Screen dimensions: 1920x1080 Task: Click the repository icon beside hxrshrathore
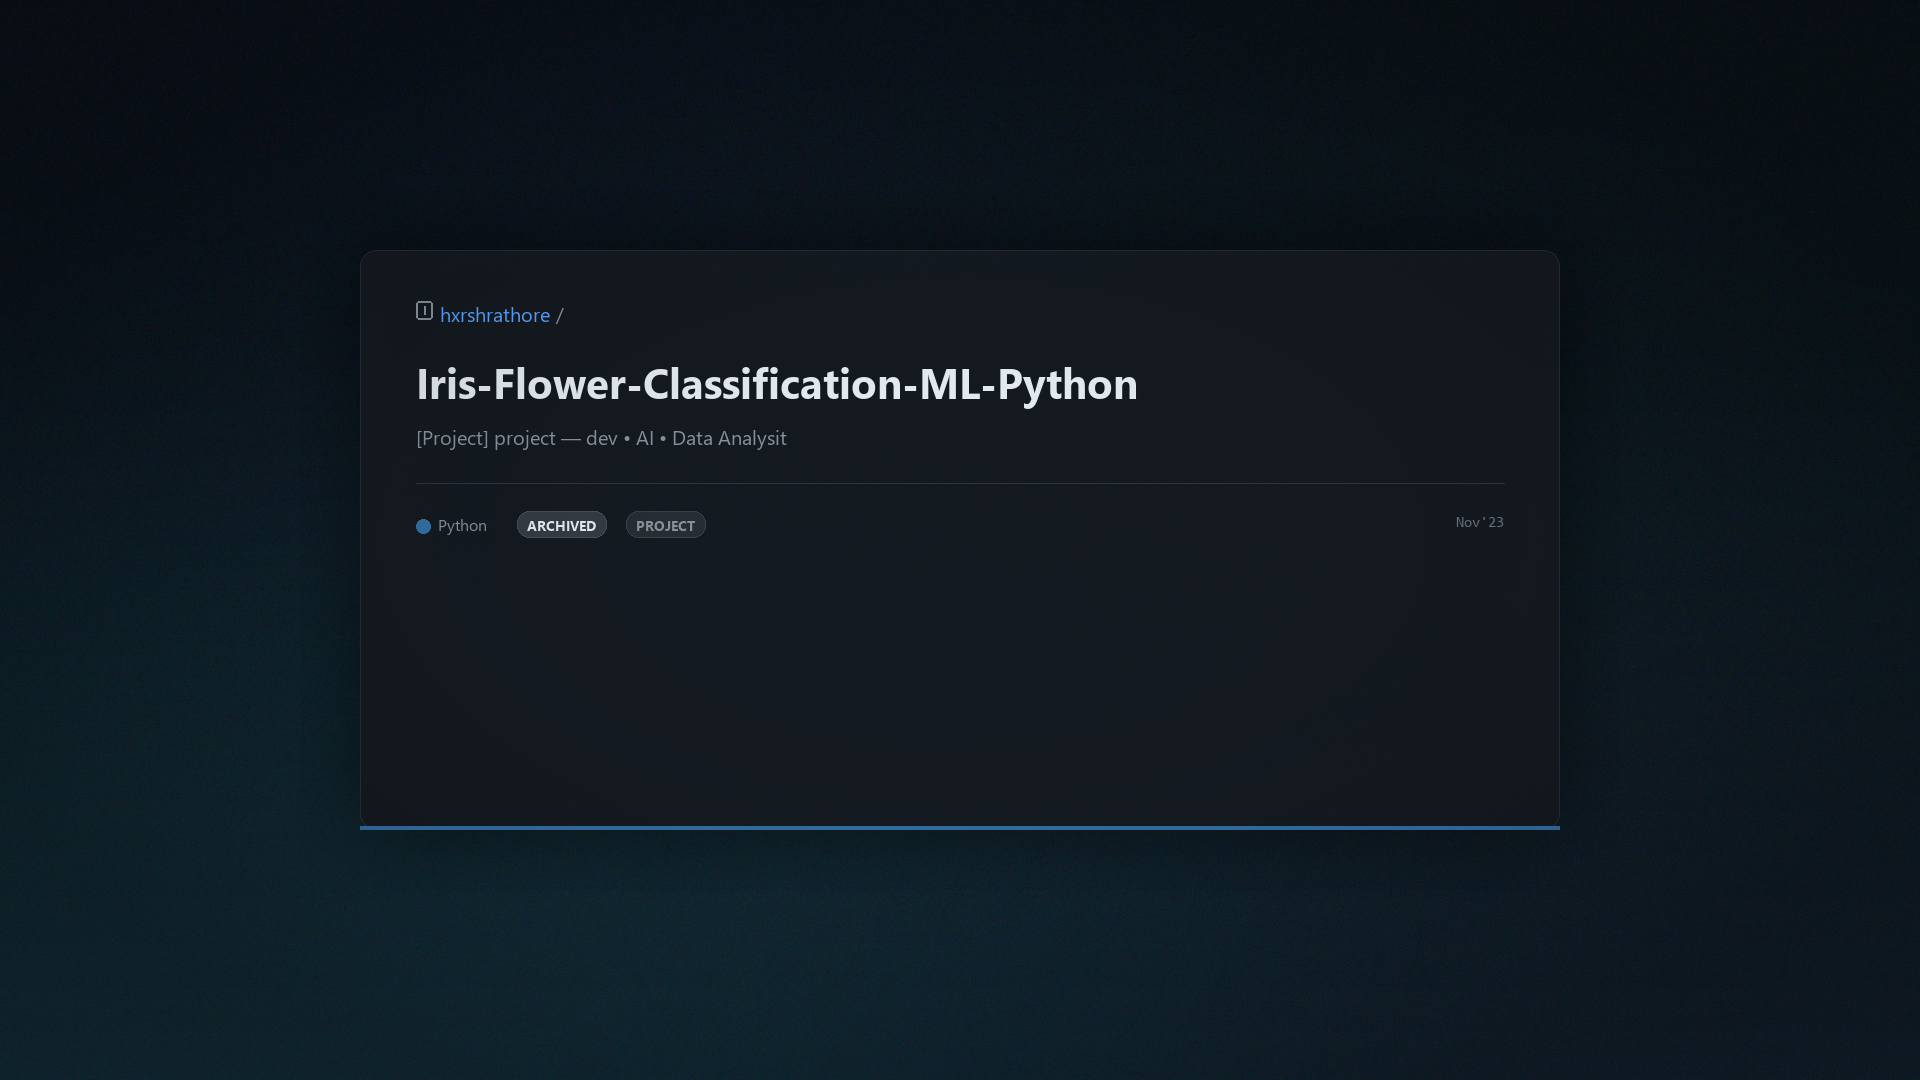(424, 311)
